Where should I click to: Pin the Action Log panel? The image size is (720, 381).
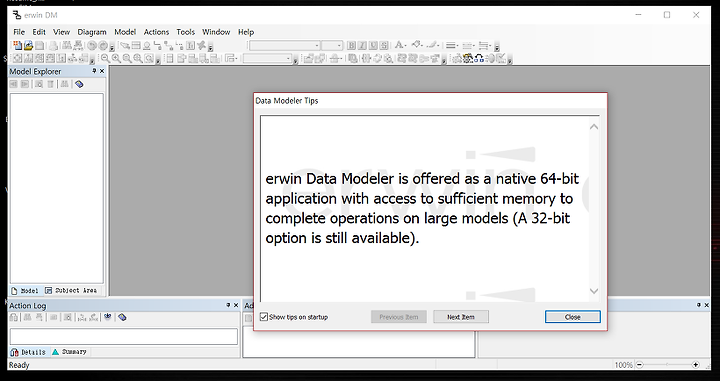click(x=228, y=305)
